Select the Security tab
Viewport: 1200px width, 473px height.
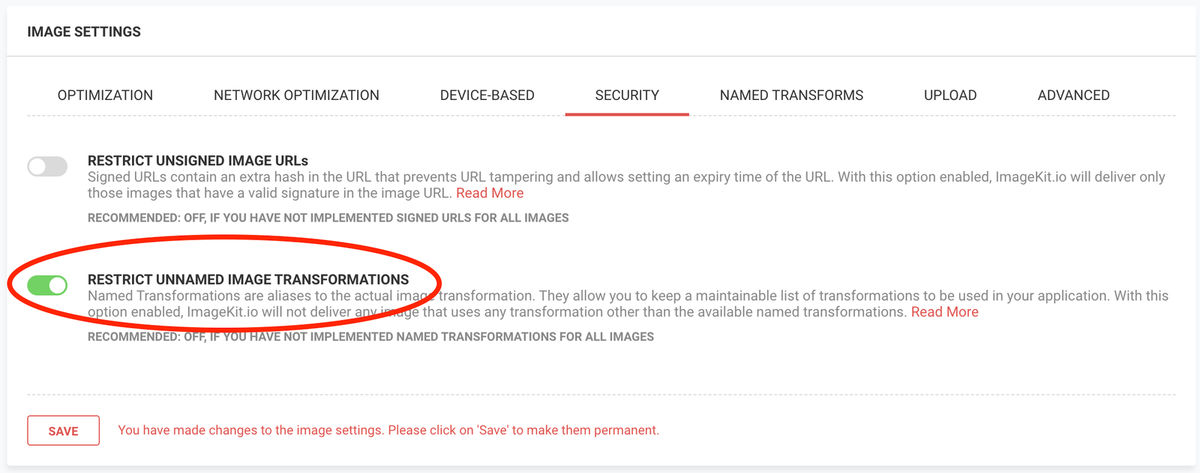pos(627,95)
